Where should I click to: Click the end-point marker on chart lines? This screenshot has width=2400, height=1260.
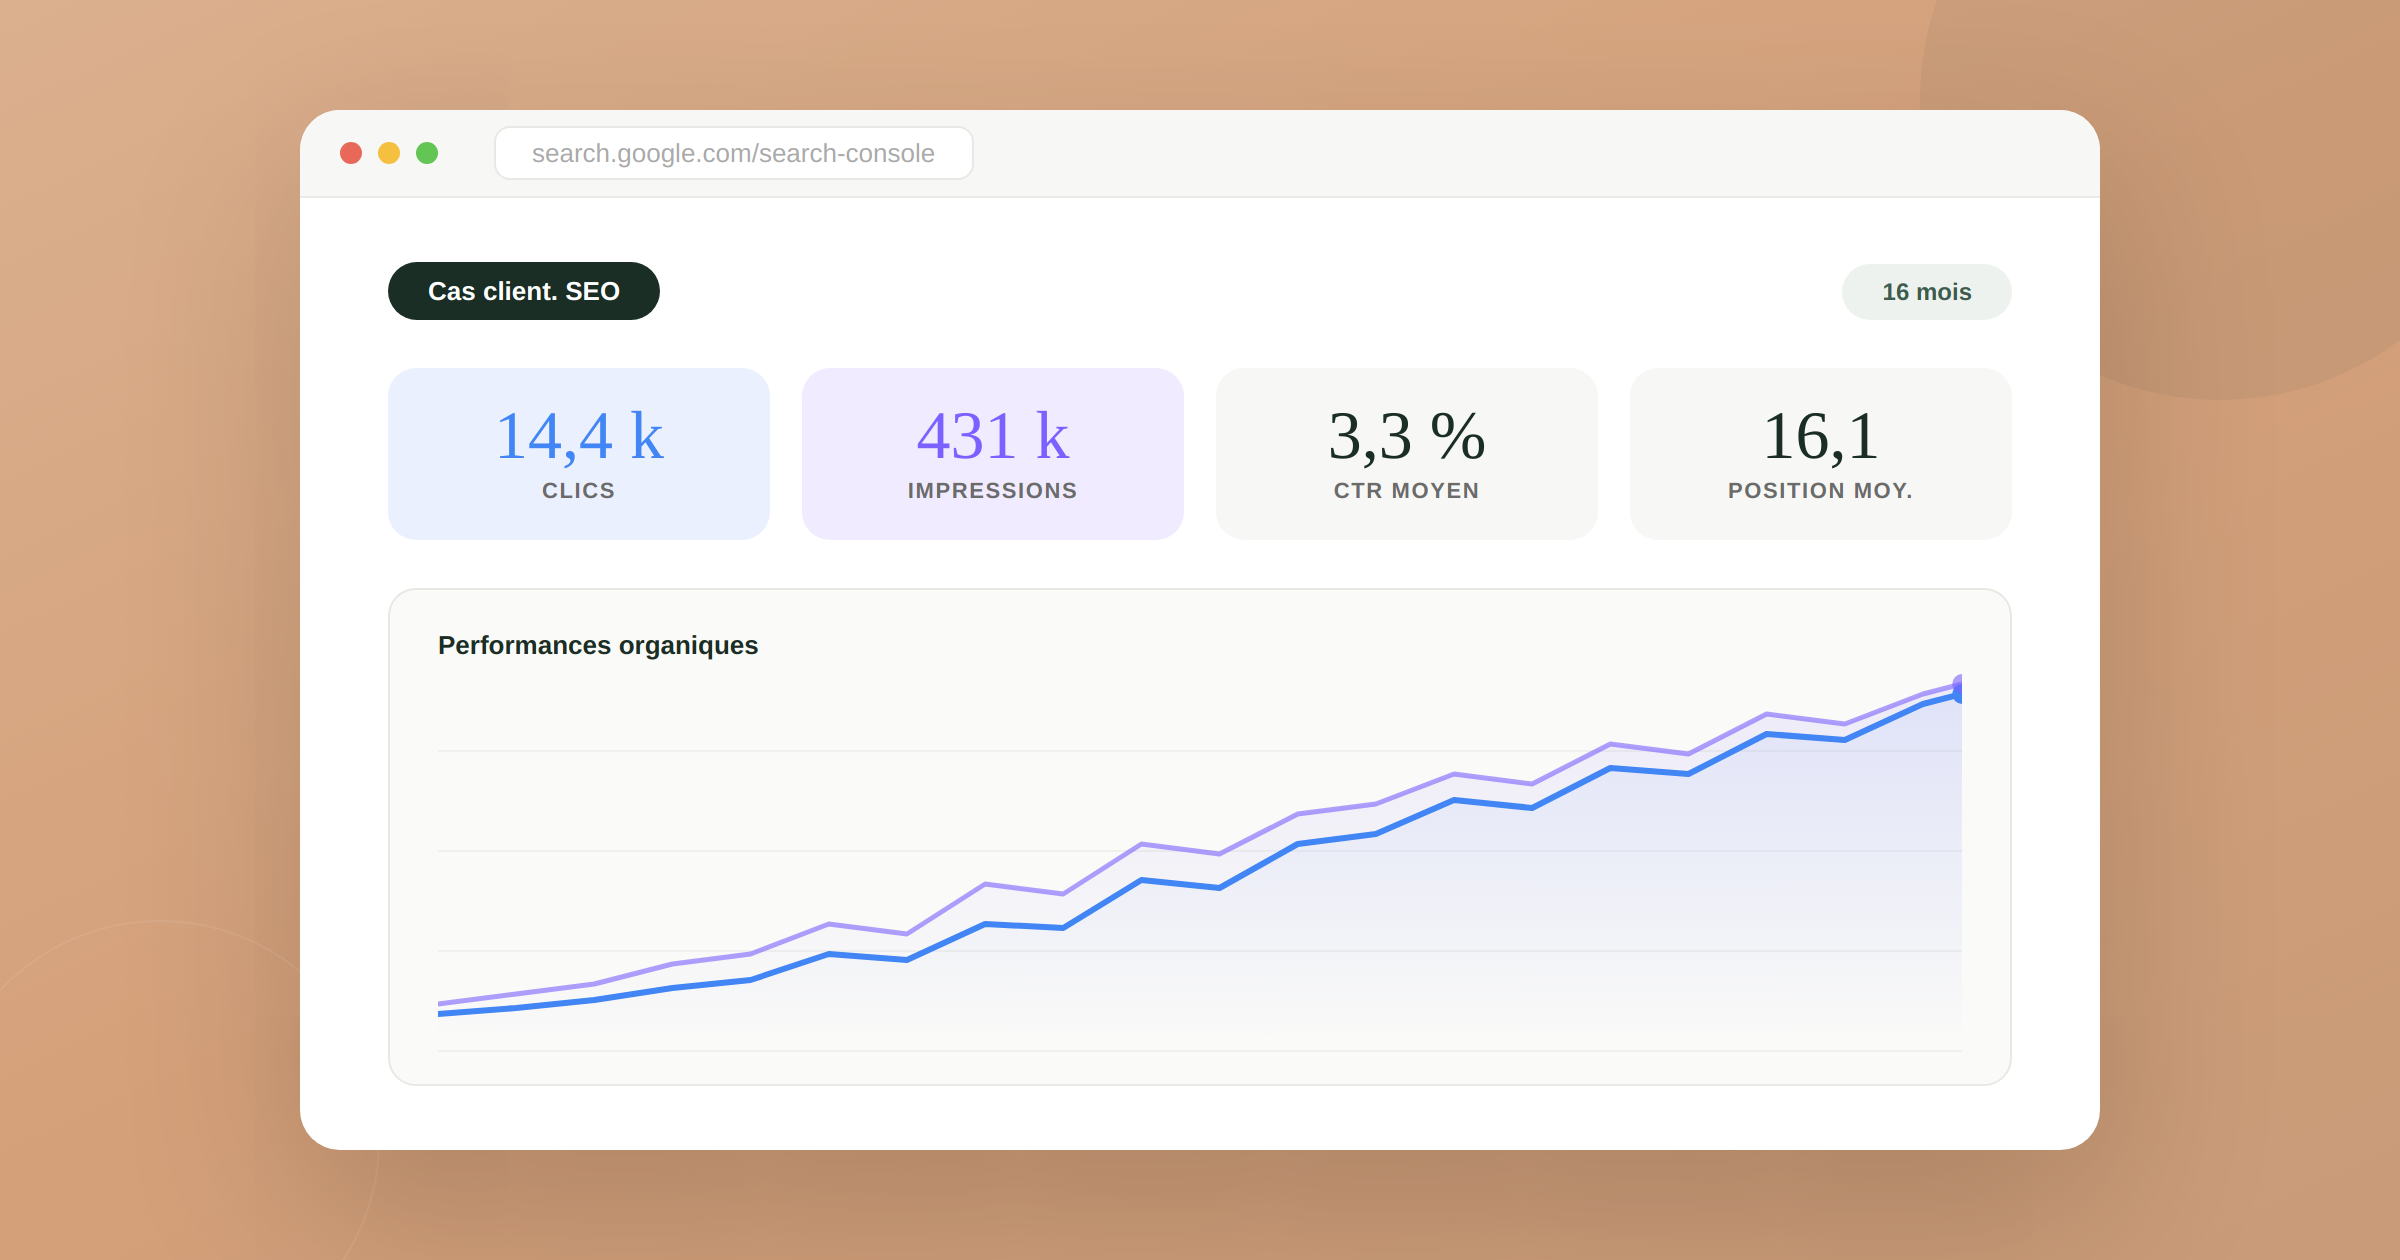(1958, 689)
